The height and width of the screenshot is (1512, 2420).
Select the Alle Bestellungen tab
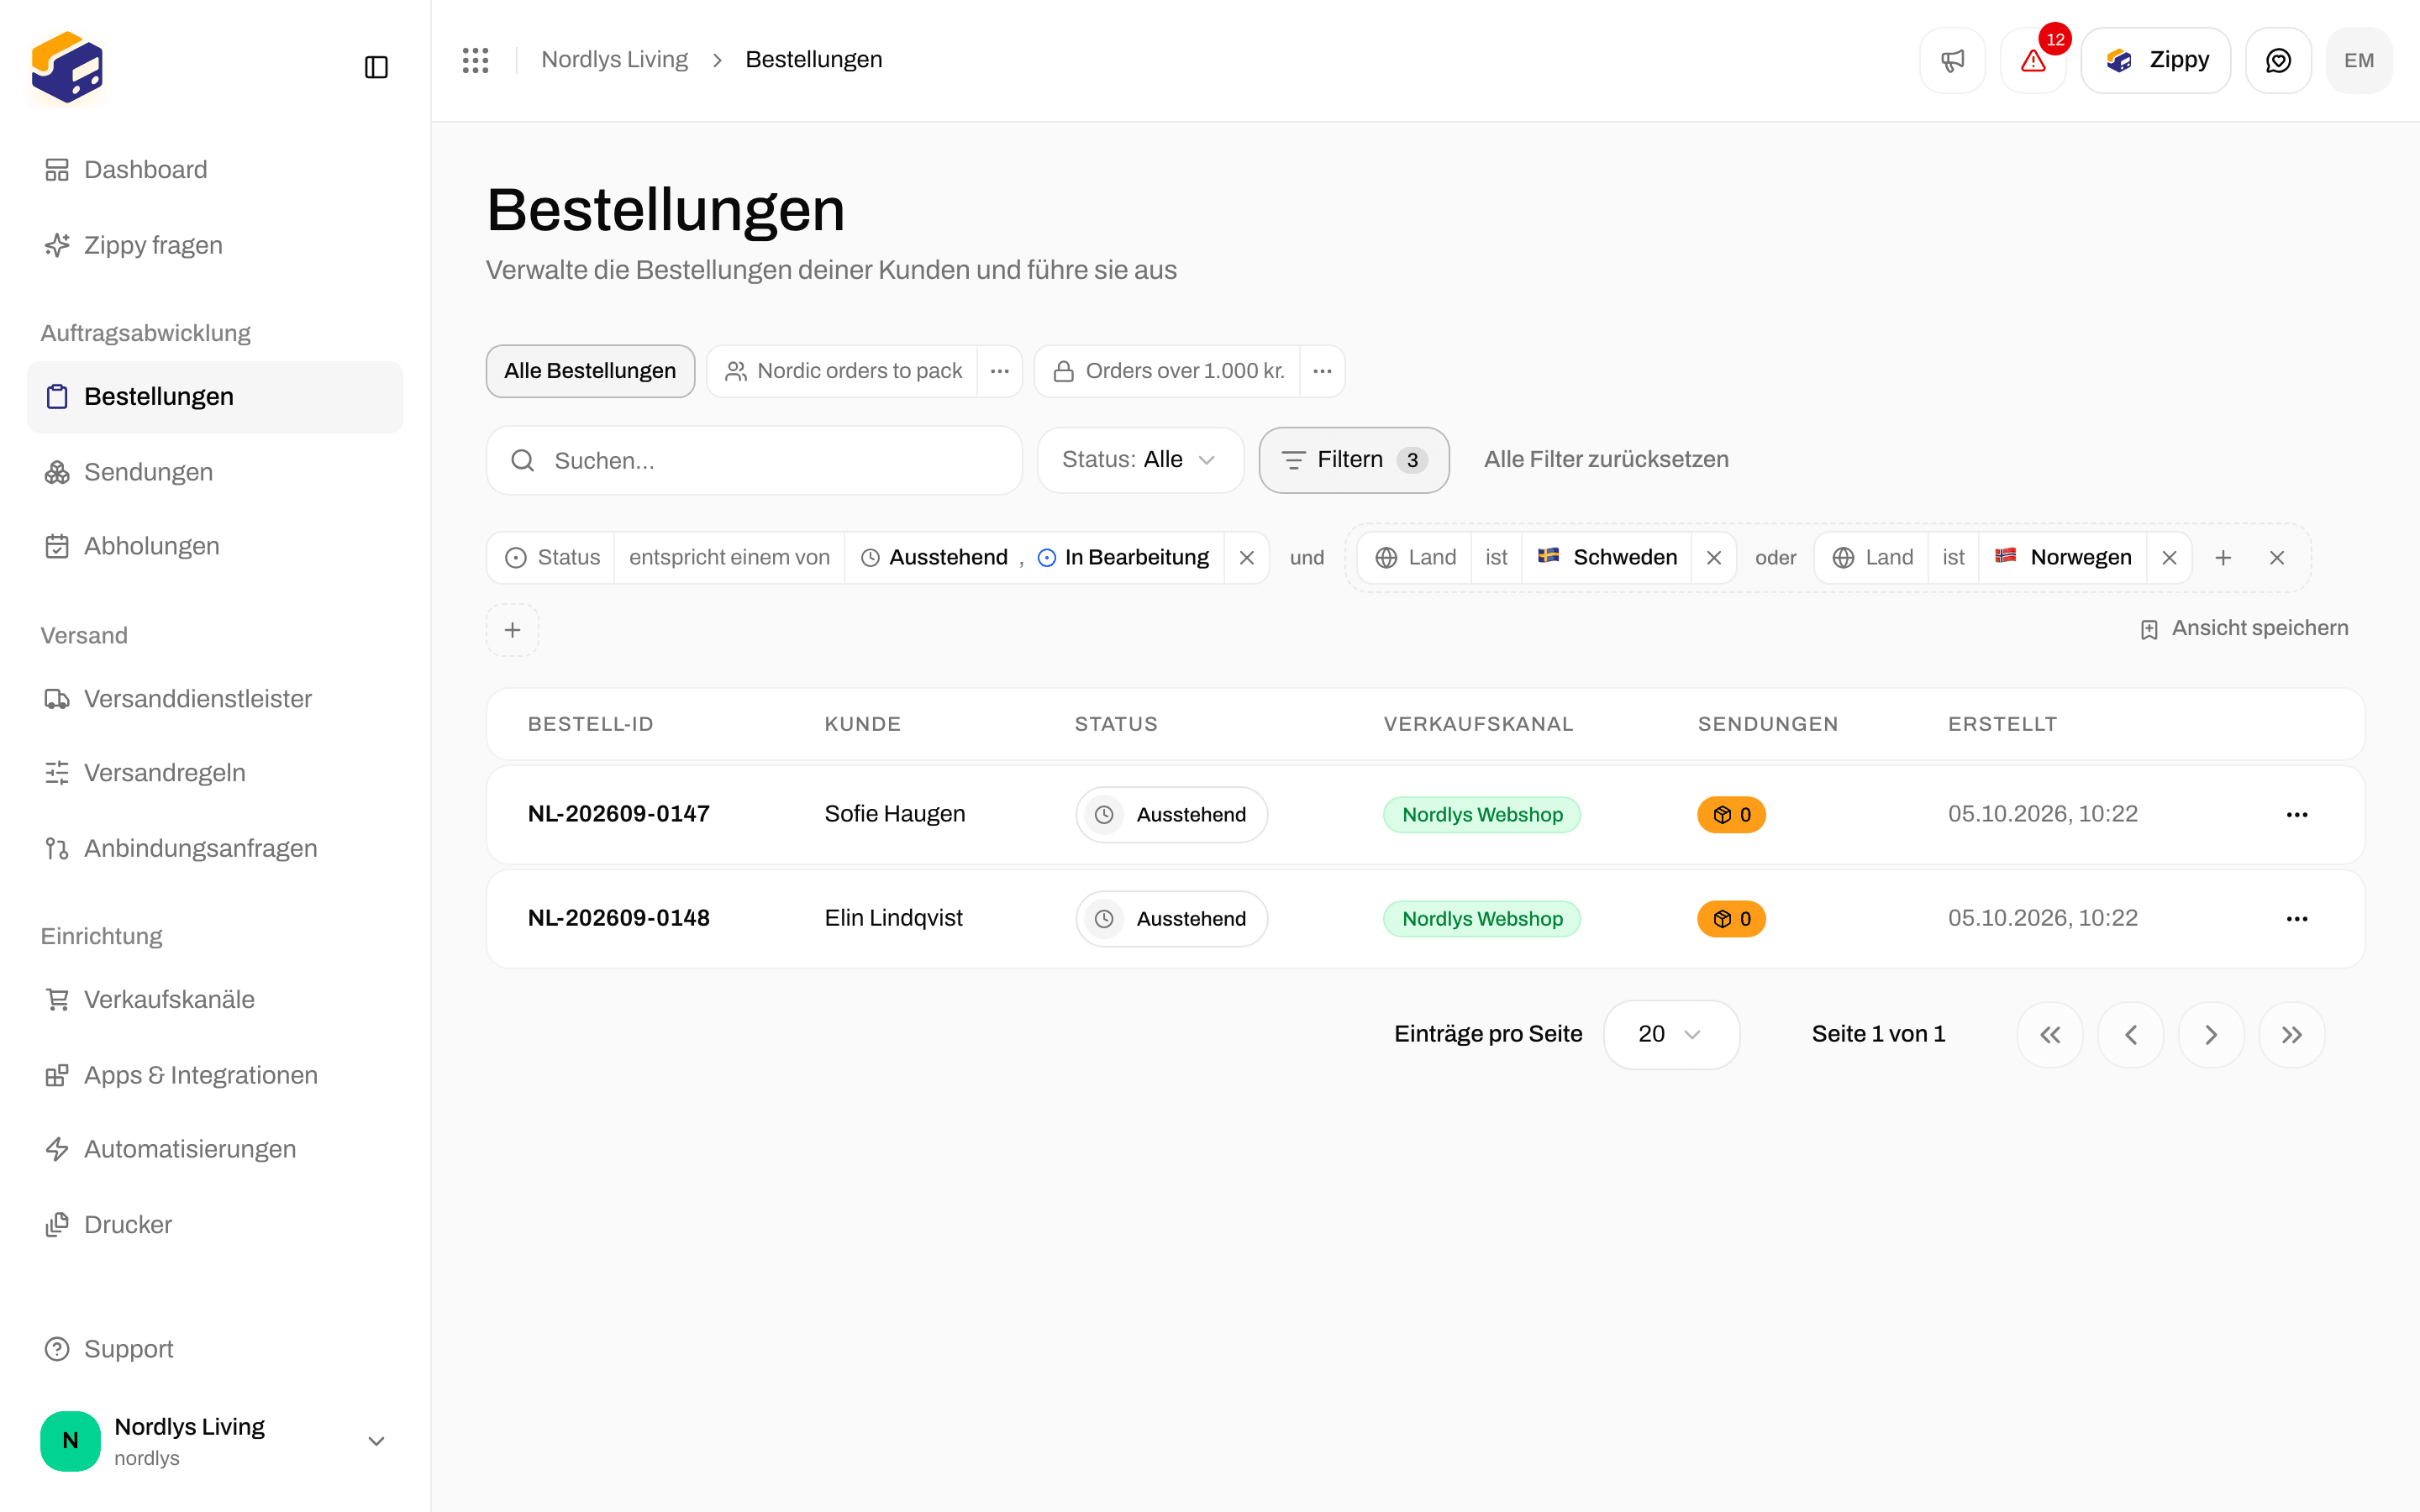tap(590, 371)
